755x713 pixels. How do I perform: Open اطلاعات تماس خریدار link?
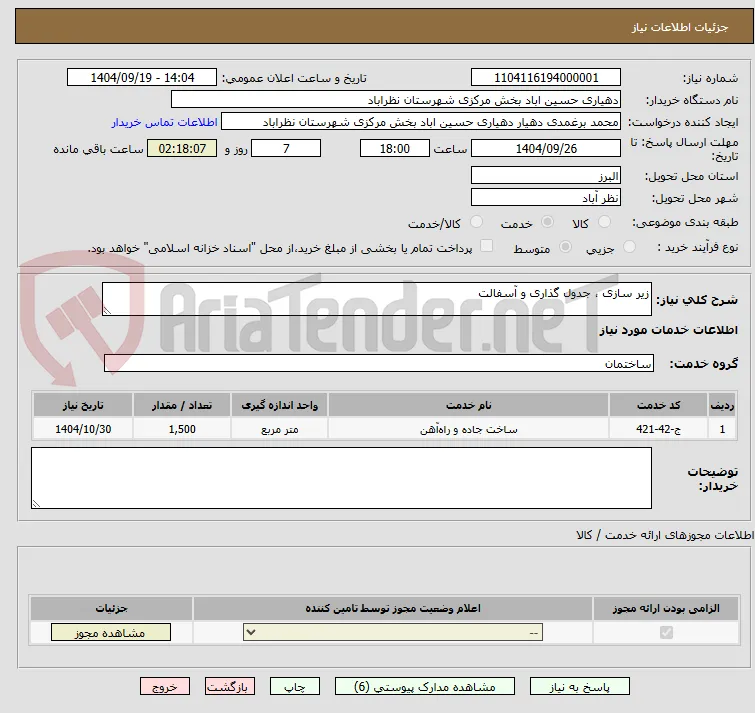point(165,122)
